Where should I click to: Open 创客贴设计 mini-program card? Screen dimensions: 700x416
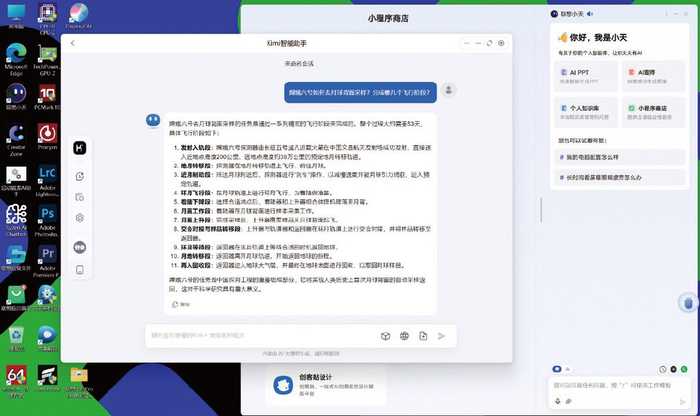[x=327, y=385]
